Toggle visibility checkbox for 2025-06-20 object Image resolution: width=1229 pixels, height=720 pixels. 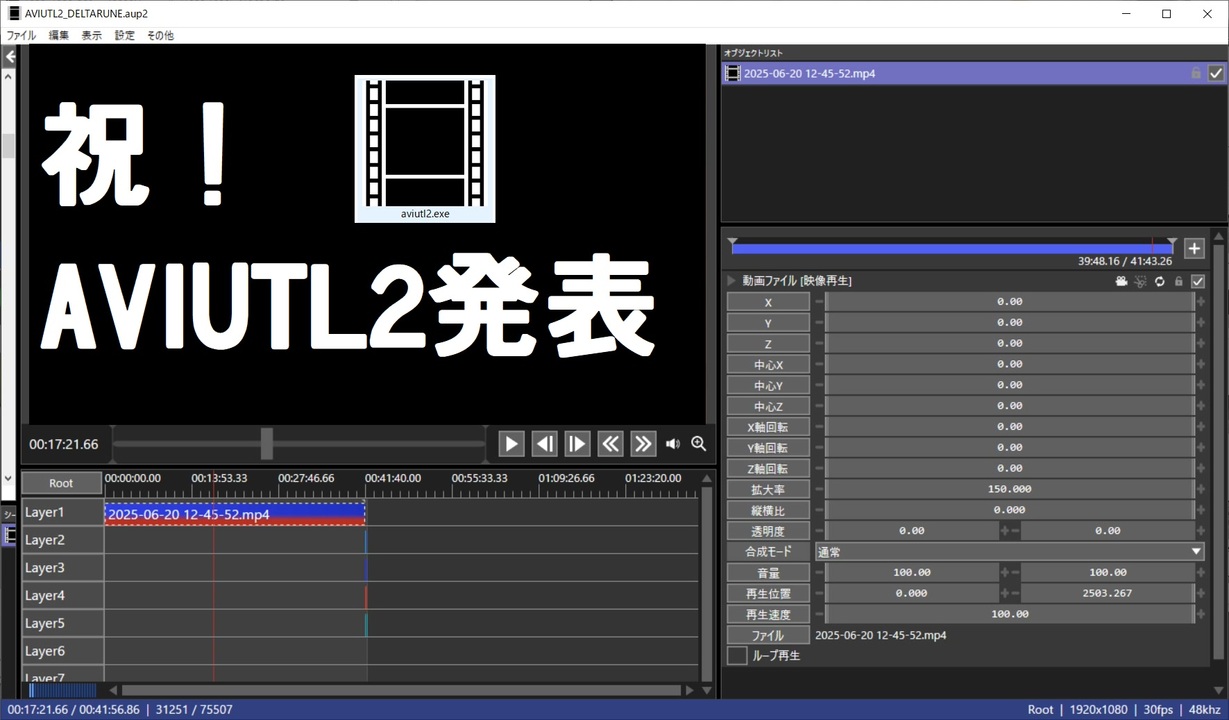click(x=1216, y=73)
